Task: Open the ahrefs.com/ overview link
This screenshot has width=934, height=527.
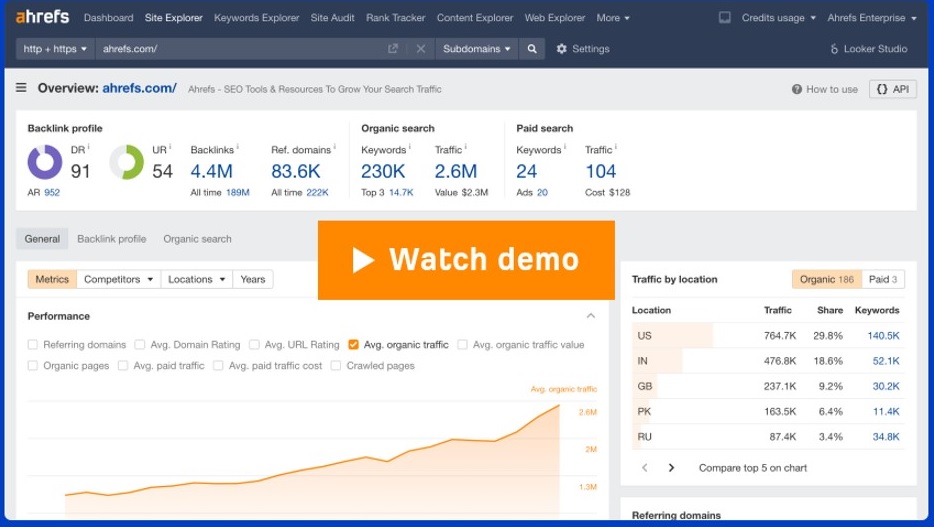Action: [x=139, y=88]
